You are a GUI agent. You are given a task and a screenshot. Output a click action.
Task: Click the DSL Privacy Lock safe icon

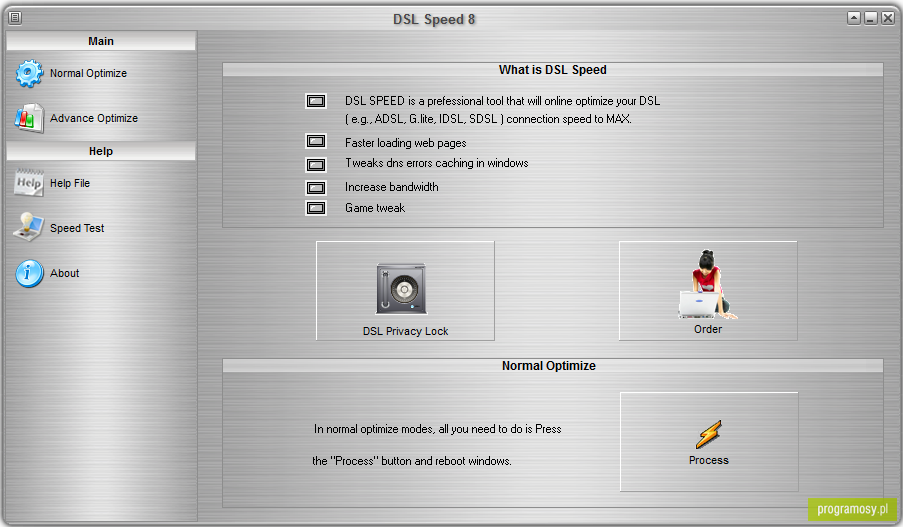point(401,289)
